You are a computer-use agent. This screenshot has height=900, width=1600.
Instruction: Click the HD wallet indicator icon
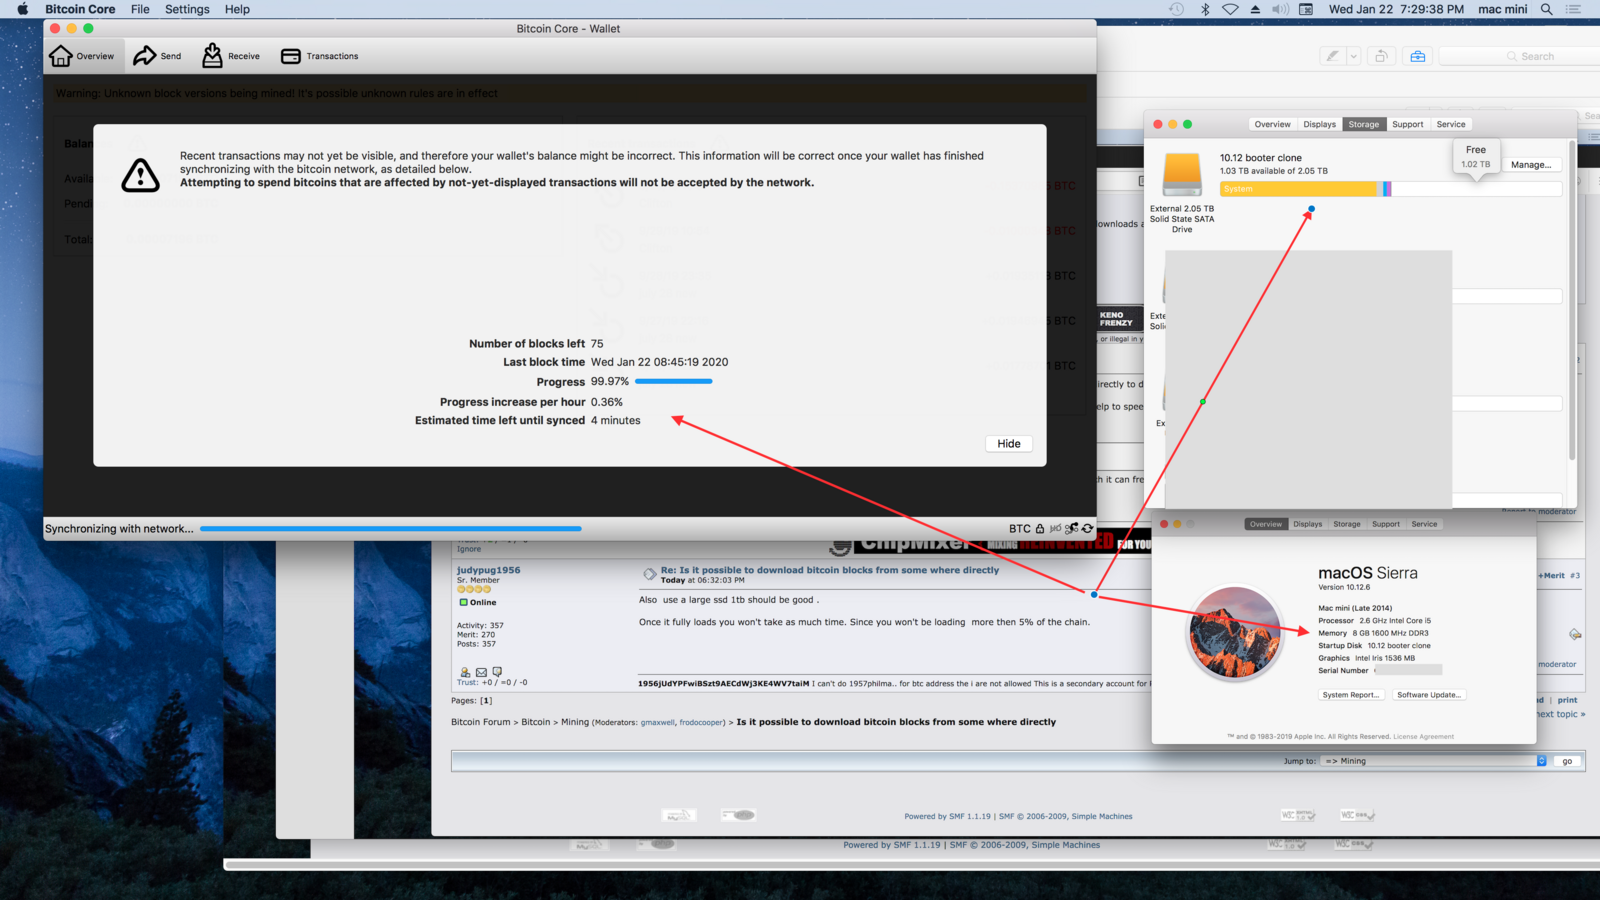1055,528
